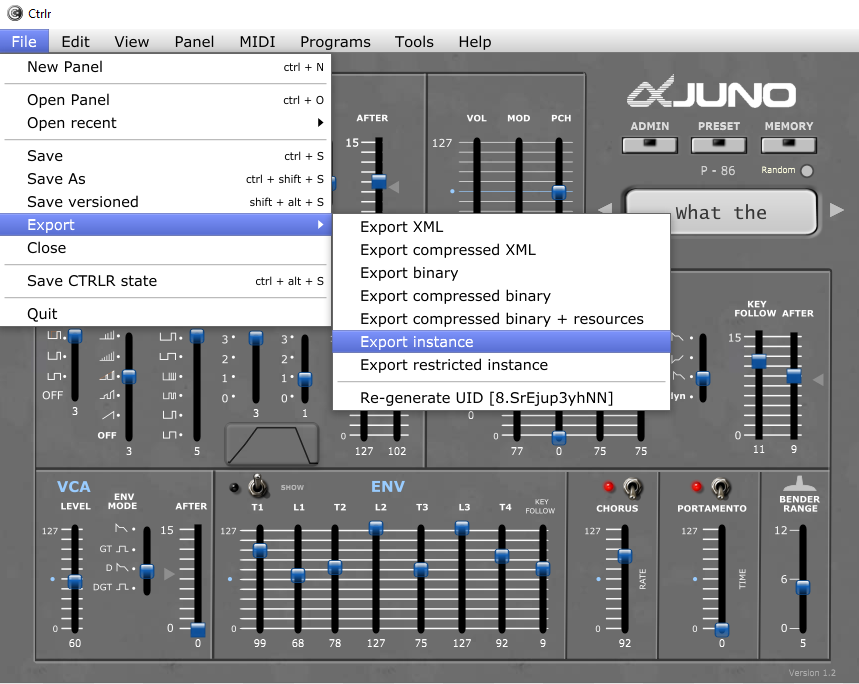This screenshot has height=684, width=859.
Task: Click the ENV T4 slider handle
Action: tap(502, 556)
